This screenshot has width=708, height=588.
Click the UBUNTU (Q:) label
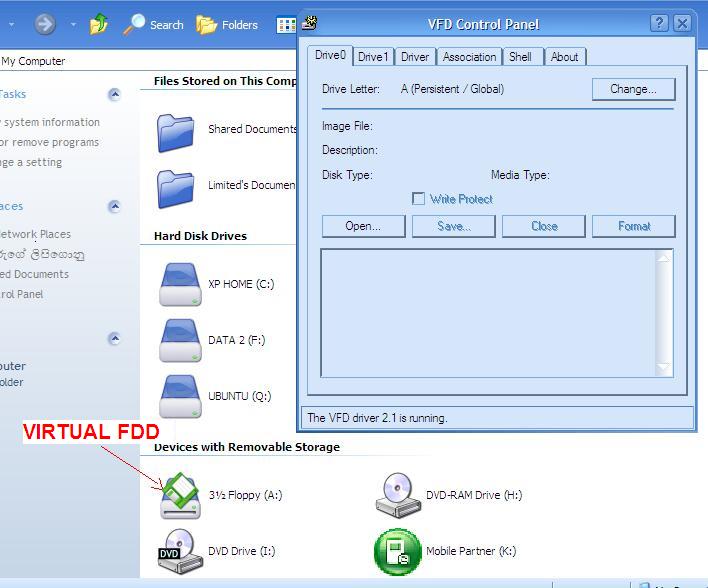click(240, 396)
